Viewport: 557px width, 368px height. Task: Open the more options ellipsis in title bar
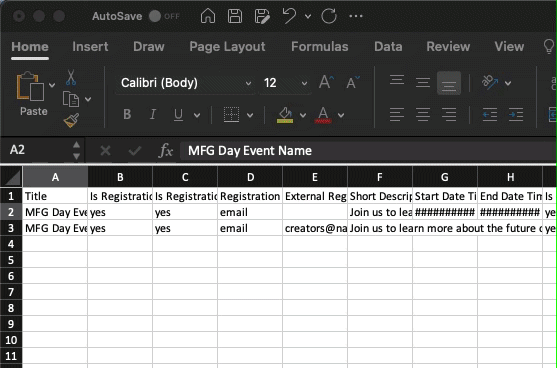tap(356, 16)
